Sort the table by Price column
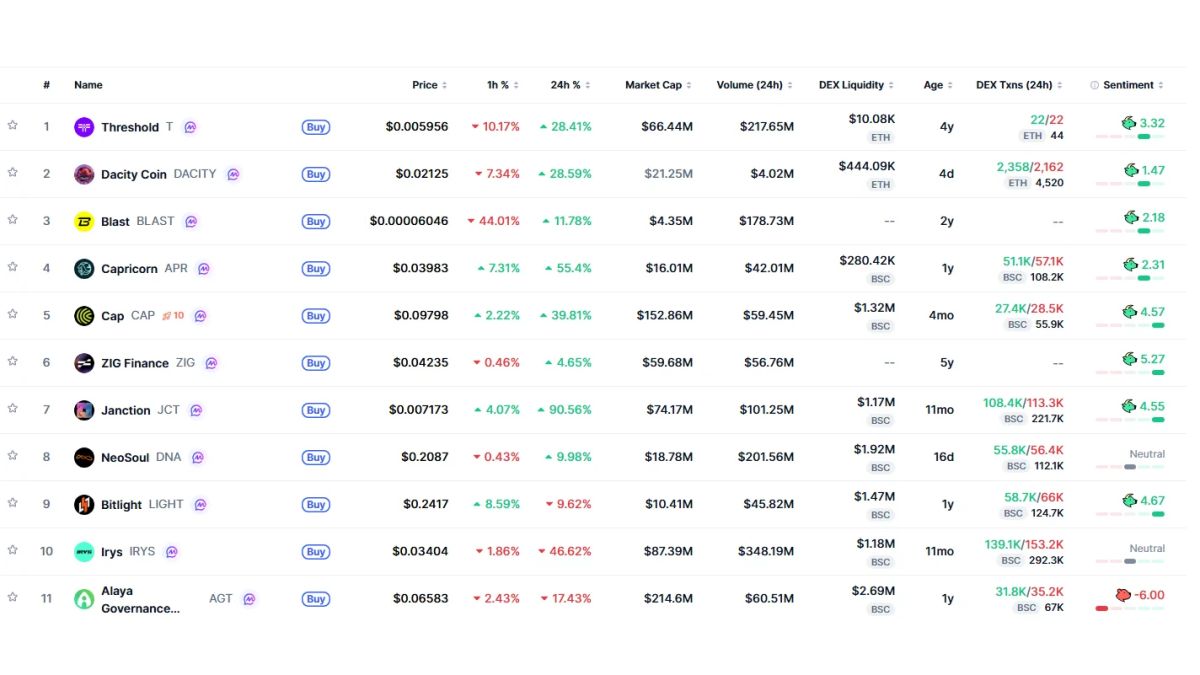 tap(430, 85)
